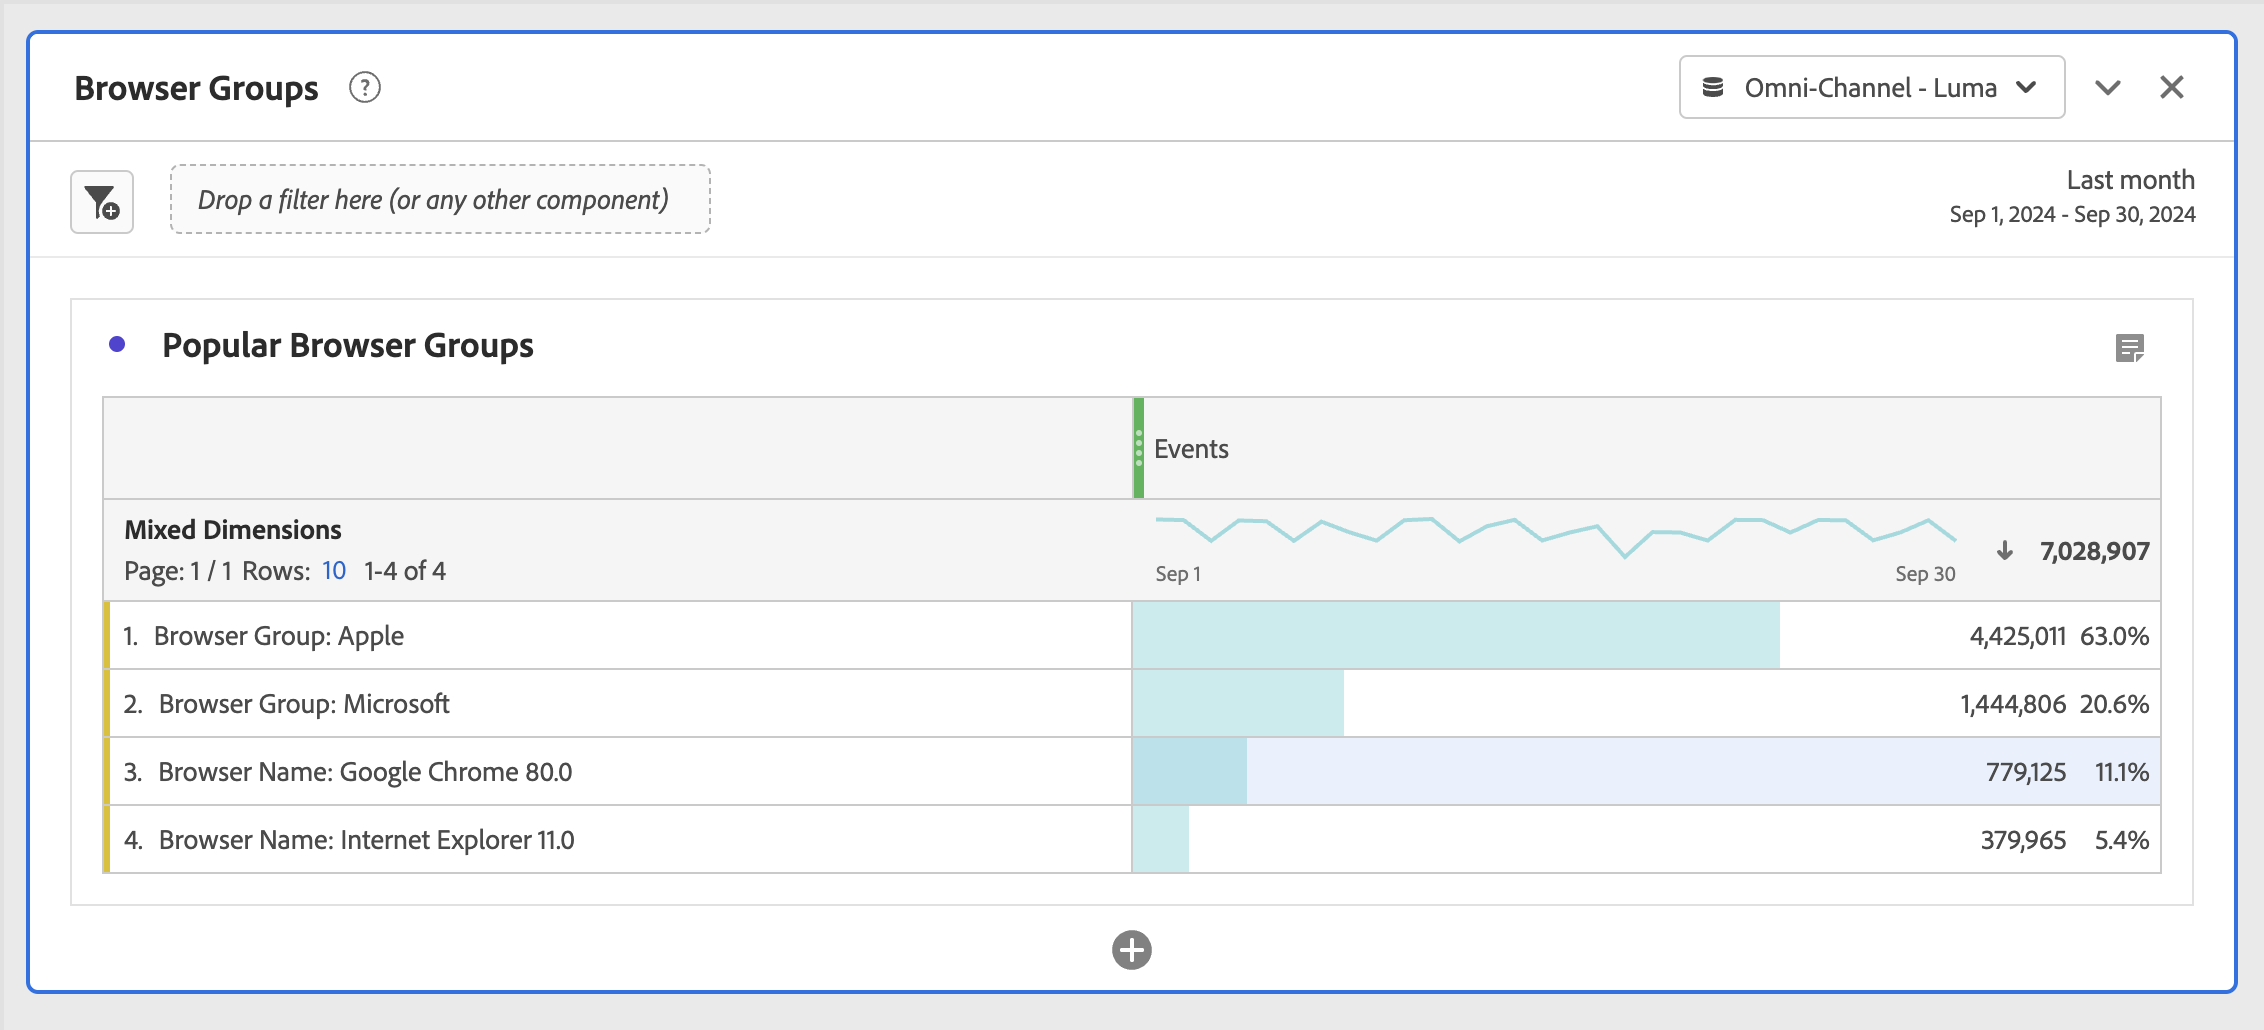
Task: Select the Browser Group: Microsoft row
Action: coord(304,704)
